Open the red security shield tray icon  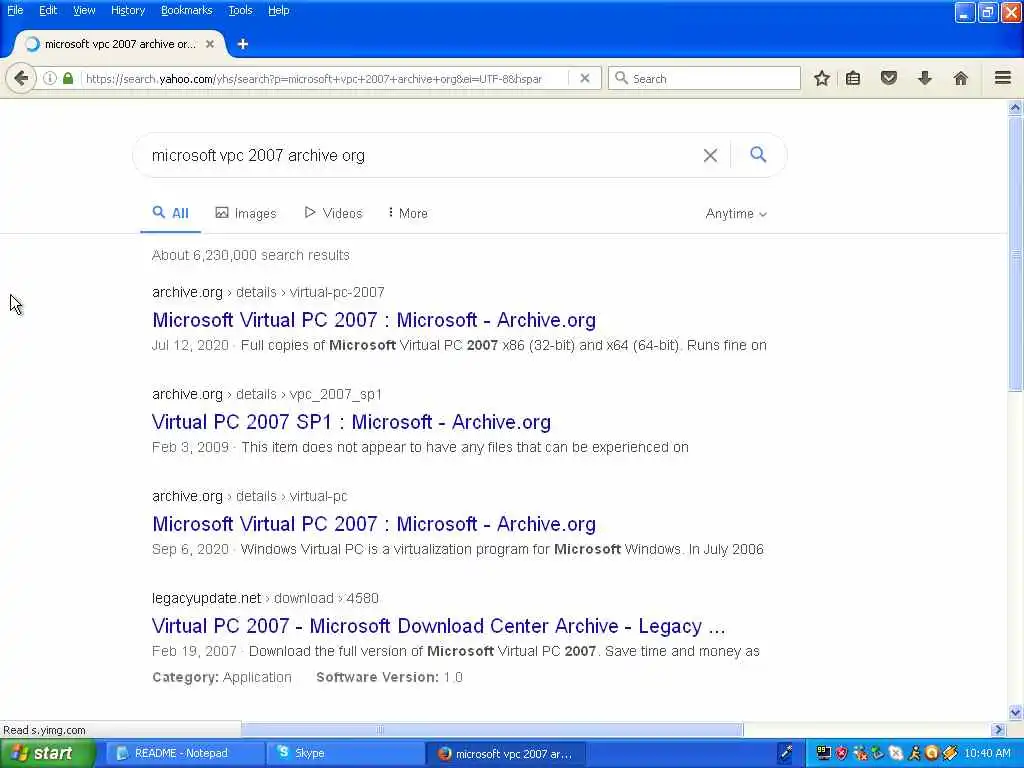click(842, 753)
